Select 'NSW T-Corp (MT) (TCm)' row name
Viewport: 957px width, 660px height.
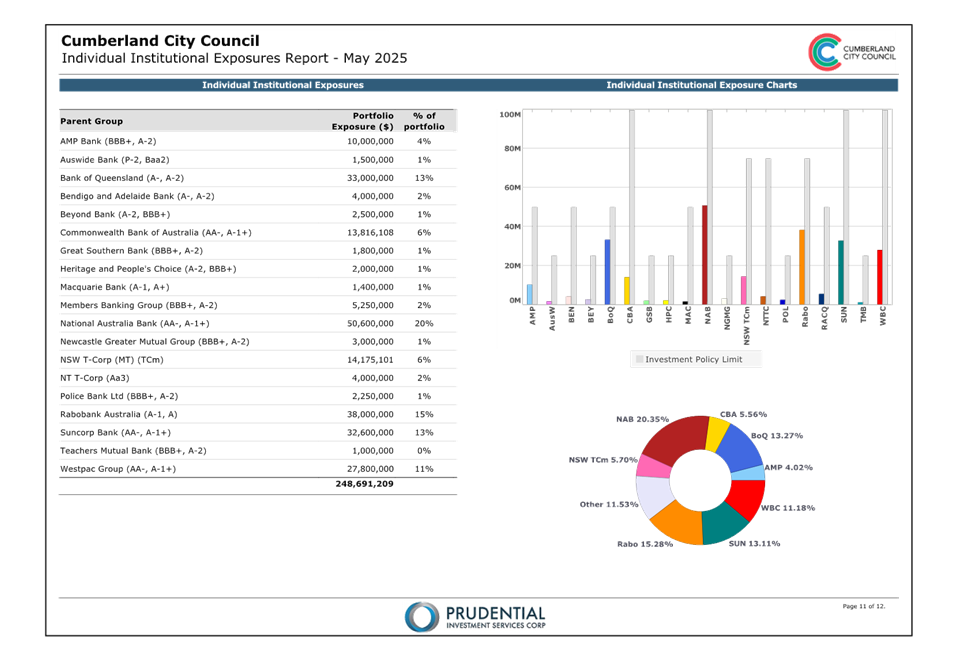[112, 360]
